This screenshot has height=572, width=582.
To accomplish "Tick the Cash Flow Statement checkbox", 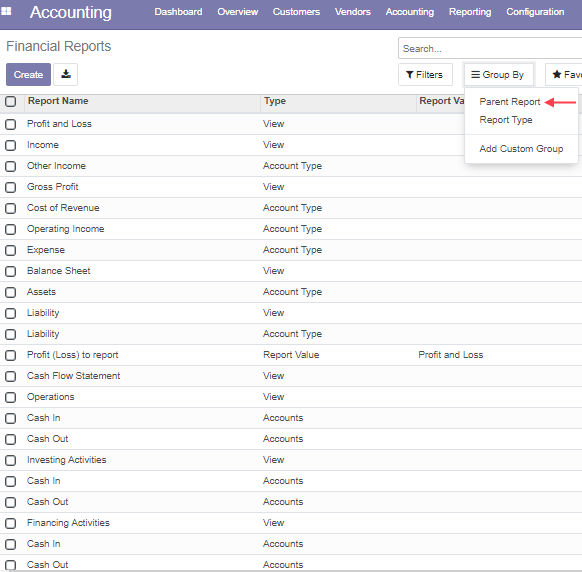I will point(11,376).
